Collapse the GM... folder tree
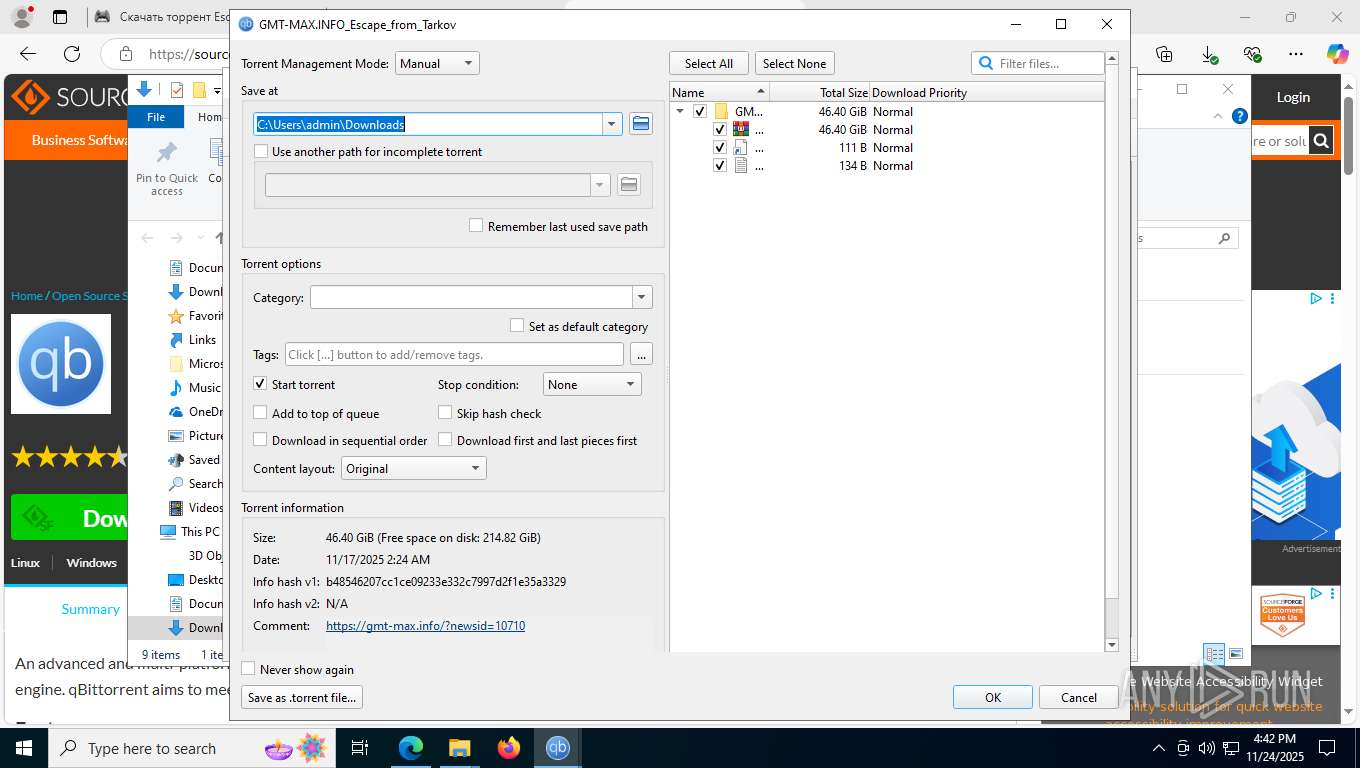1360x768 pixels. click(680, 111)
